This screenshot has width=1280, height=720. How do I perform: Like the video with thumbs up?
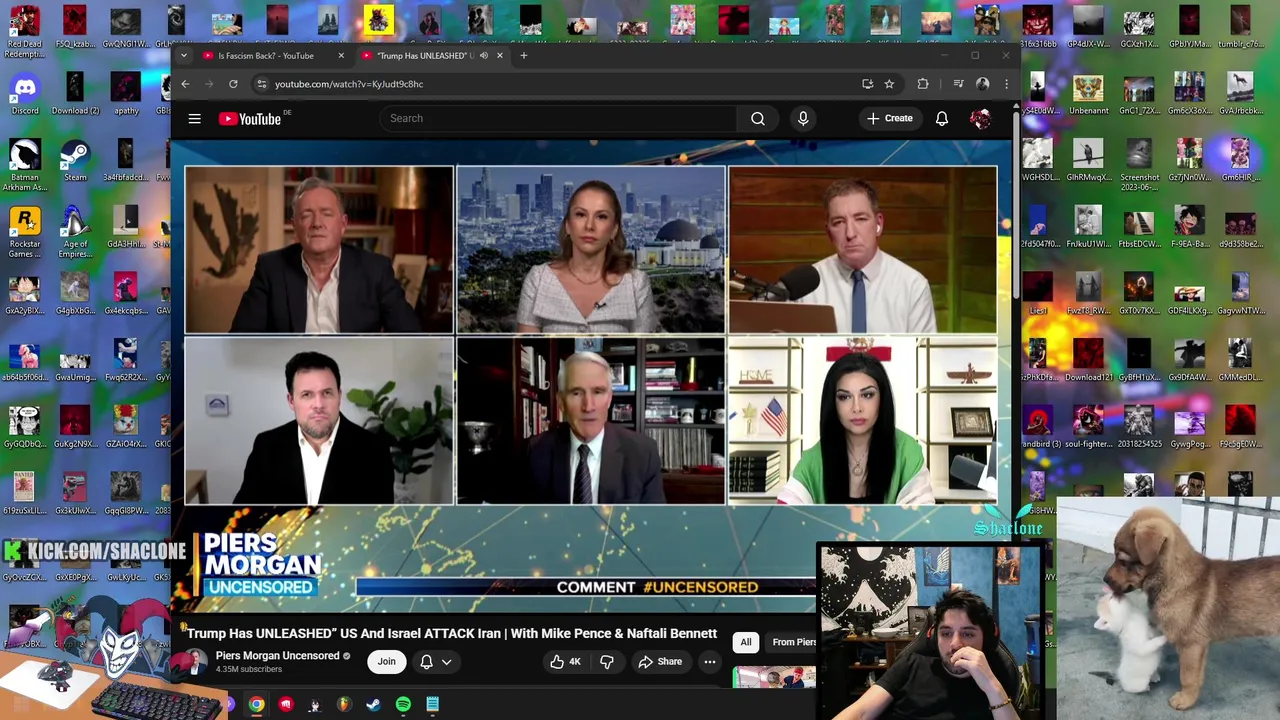(x=565, y=662)
